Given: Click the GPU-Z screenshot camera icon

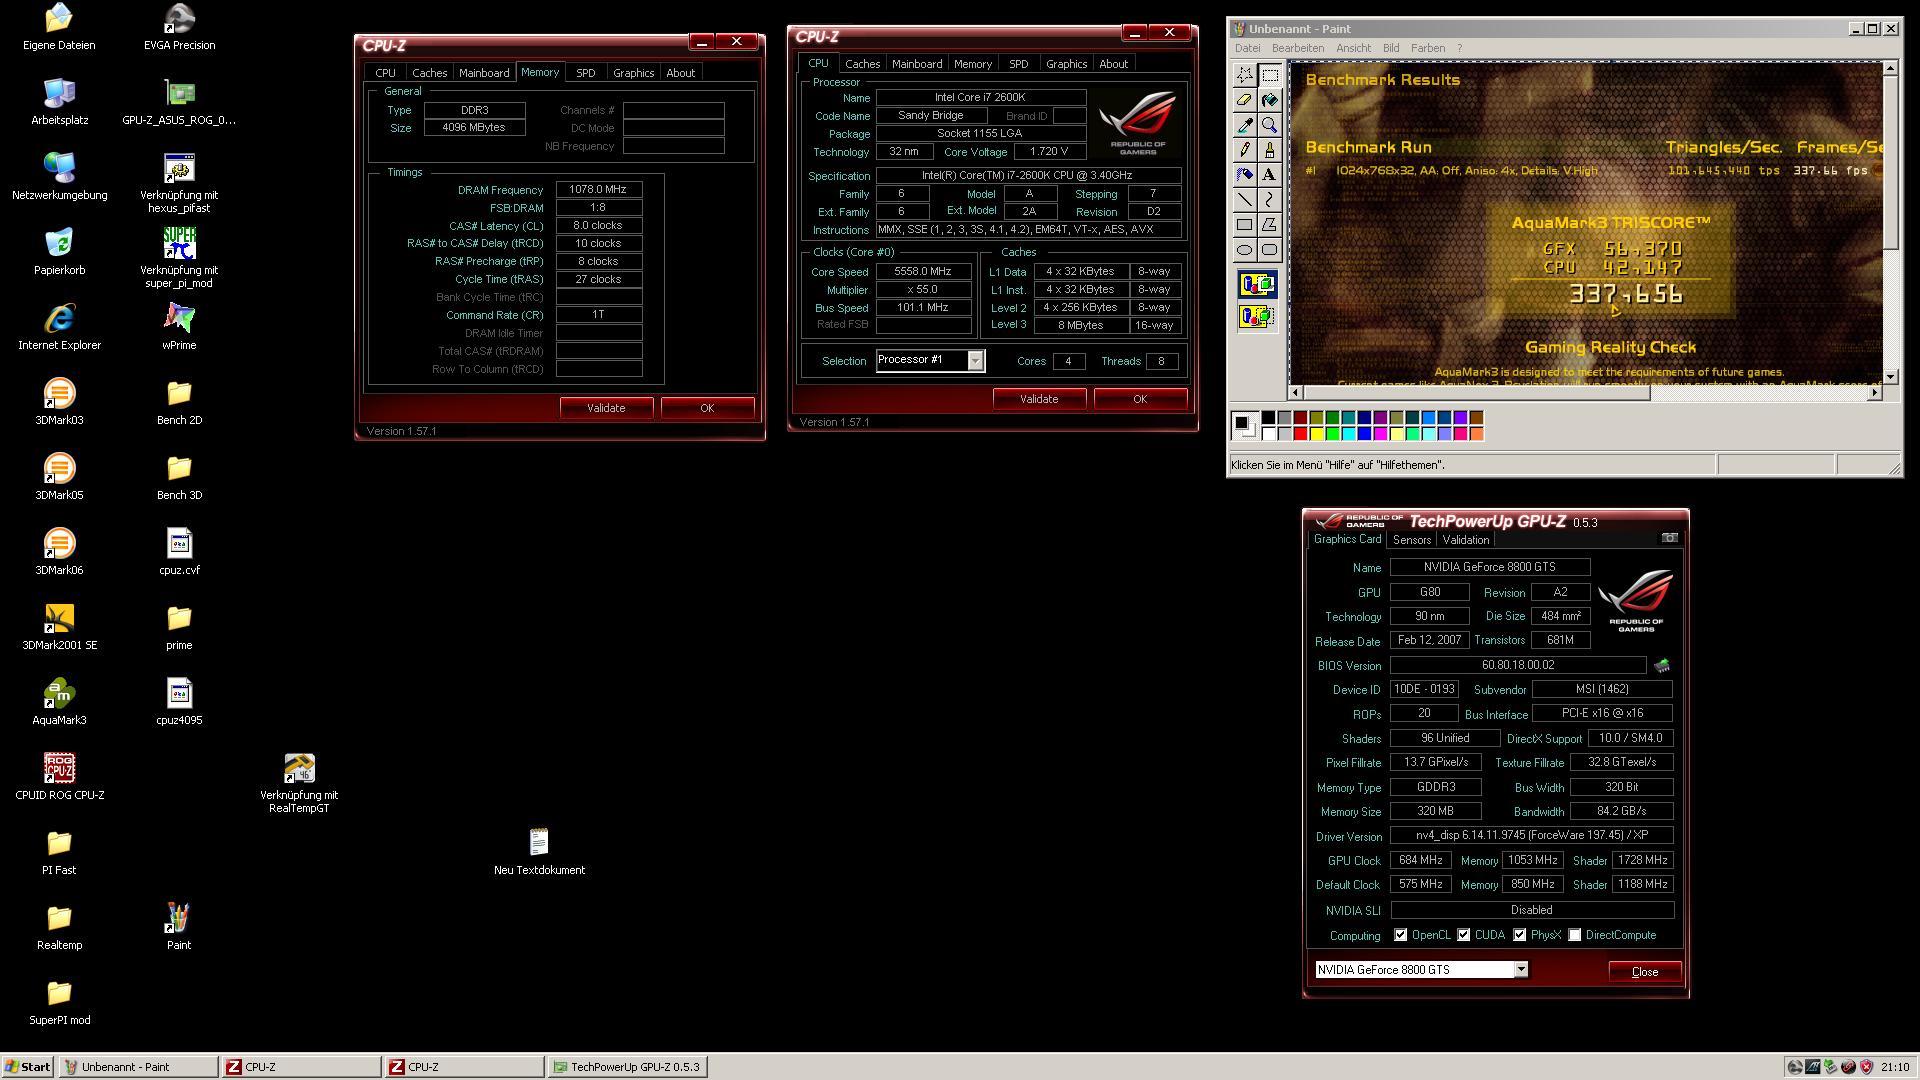Looking at the screenshot, I should coord(1669,538).
